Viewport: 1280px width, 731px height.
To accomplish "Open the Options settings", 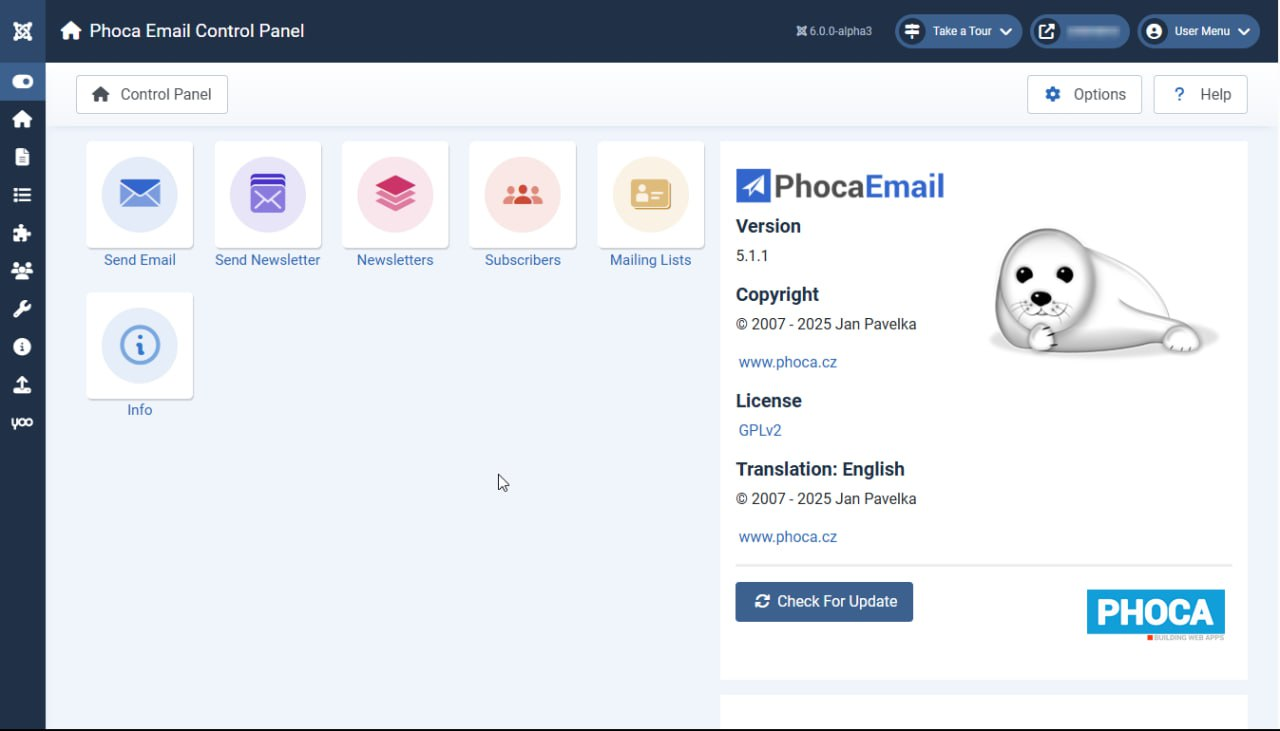I will (1084, 93).
